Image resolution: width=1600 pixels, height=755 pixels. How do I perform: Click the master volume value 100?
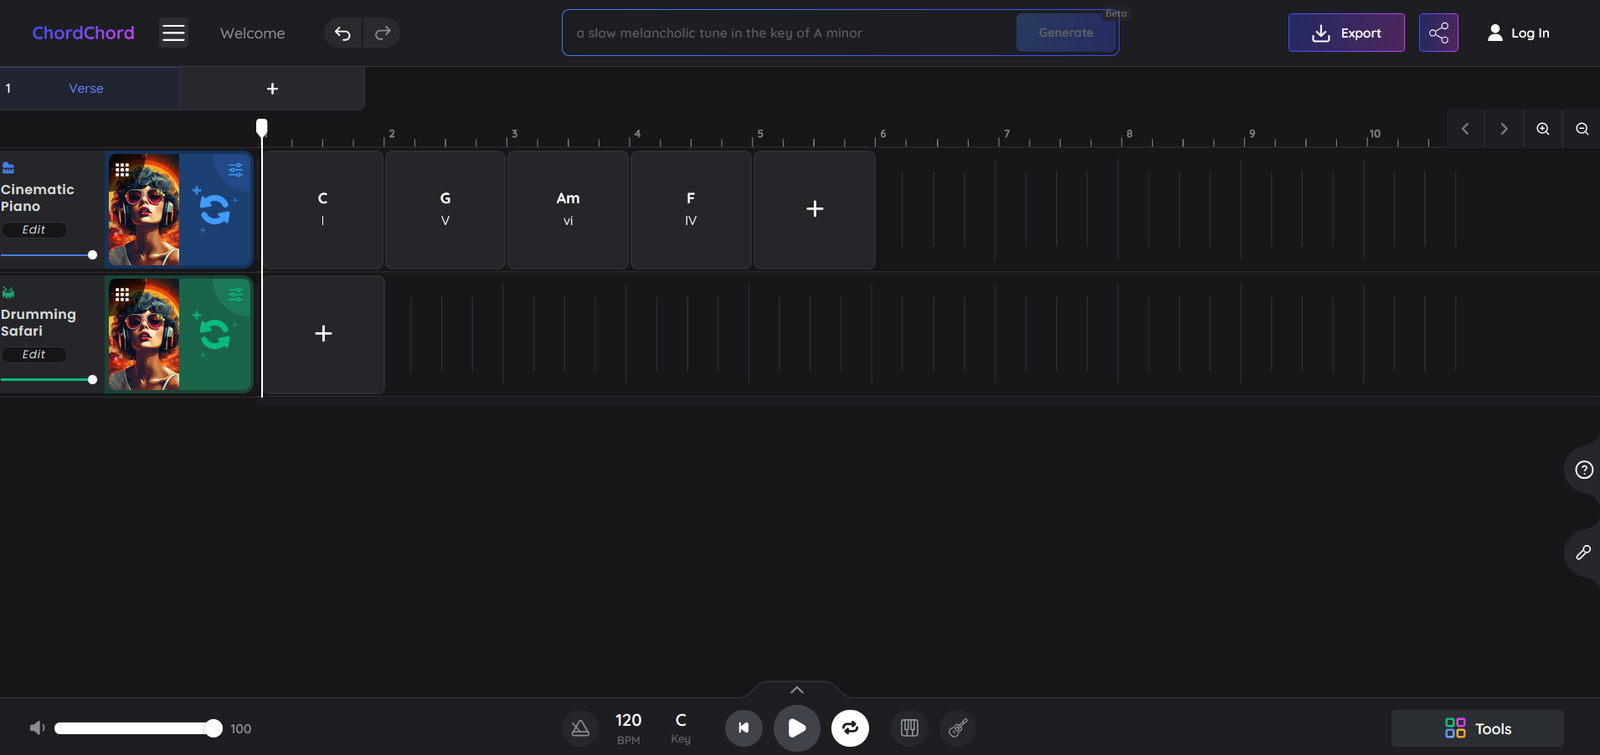coord(241,729)
